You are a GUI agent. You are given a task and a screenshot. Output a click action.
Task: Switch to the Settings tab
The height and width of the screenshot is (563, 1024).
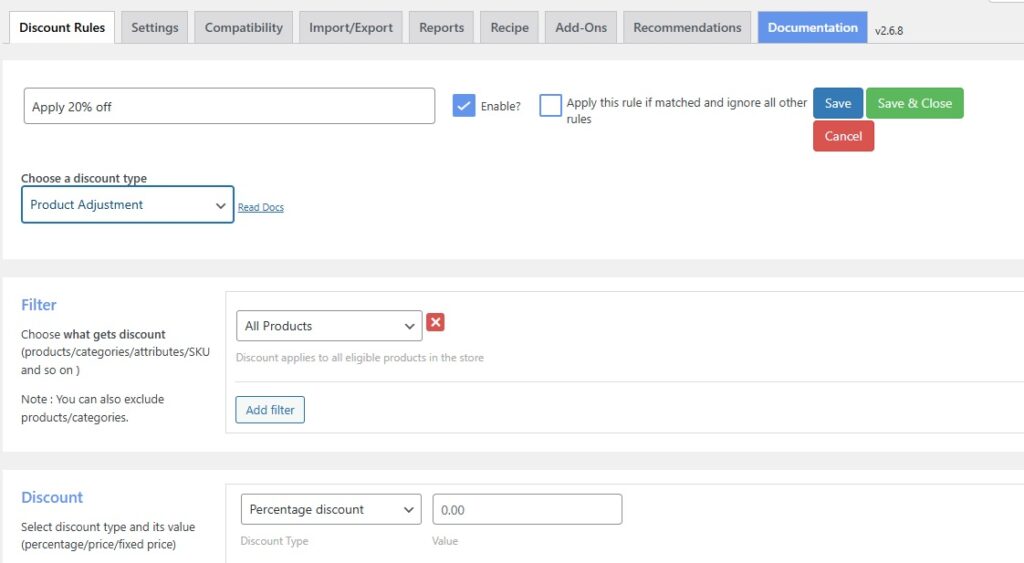coord(154,27)
